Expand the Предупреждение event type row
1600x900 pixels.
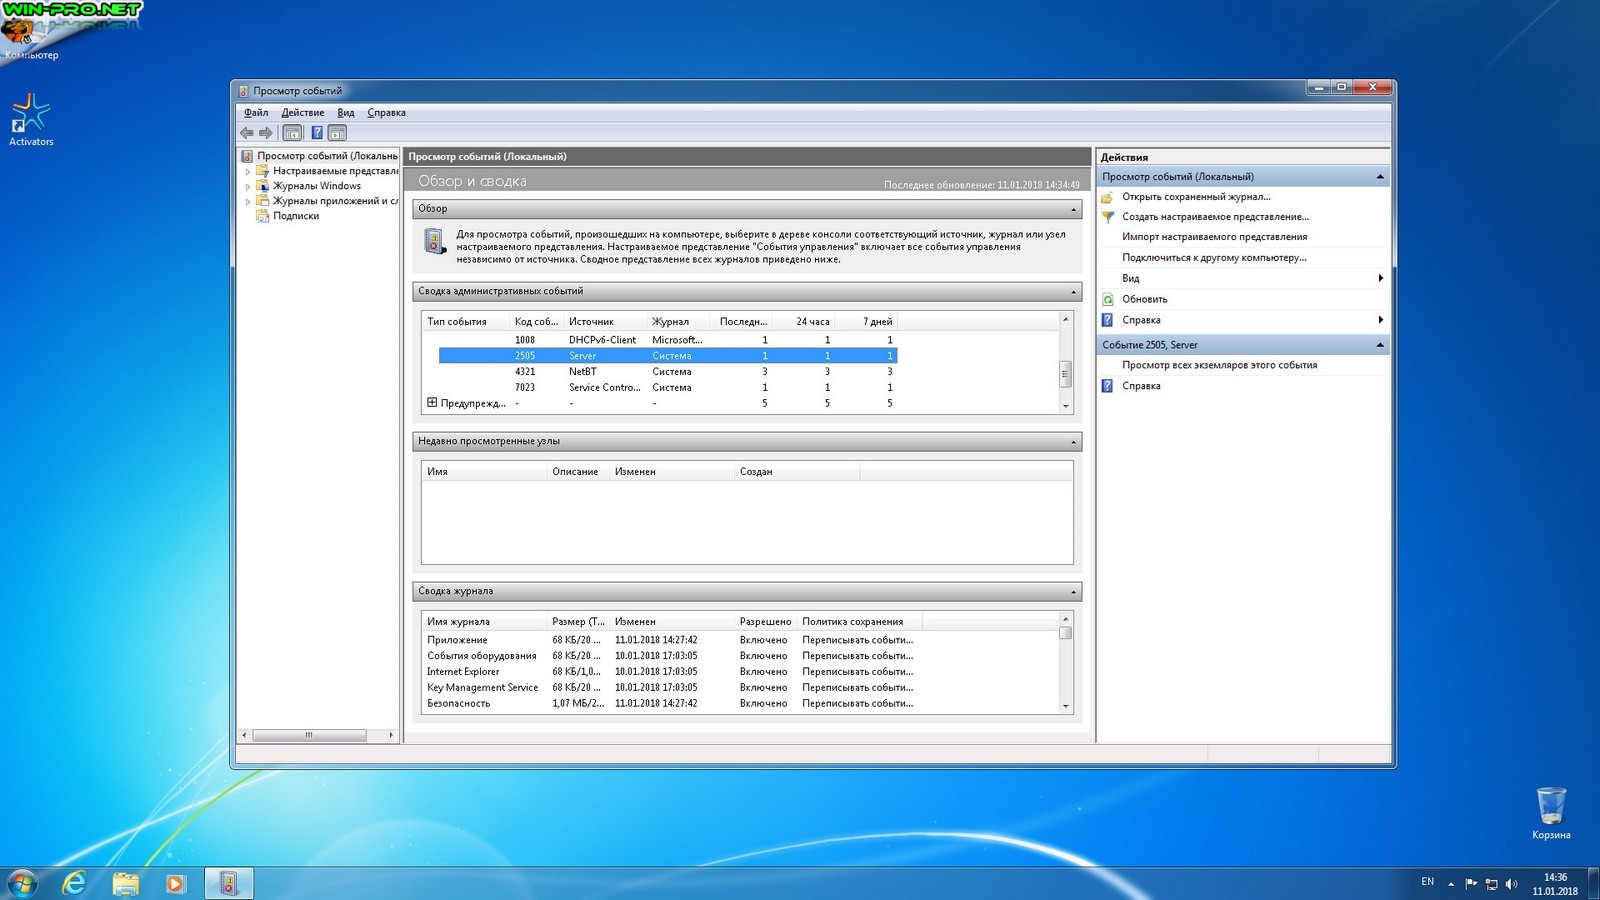(432, 403)
